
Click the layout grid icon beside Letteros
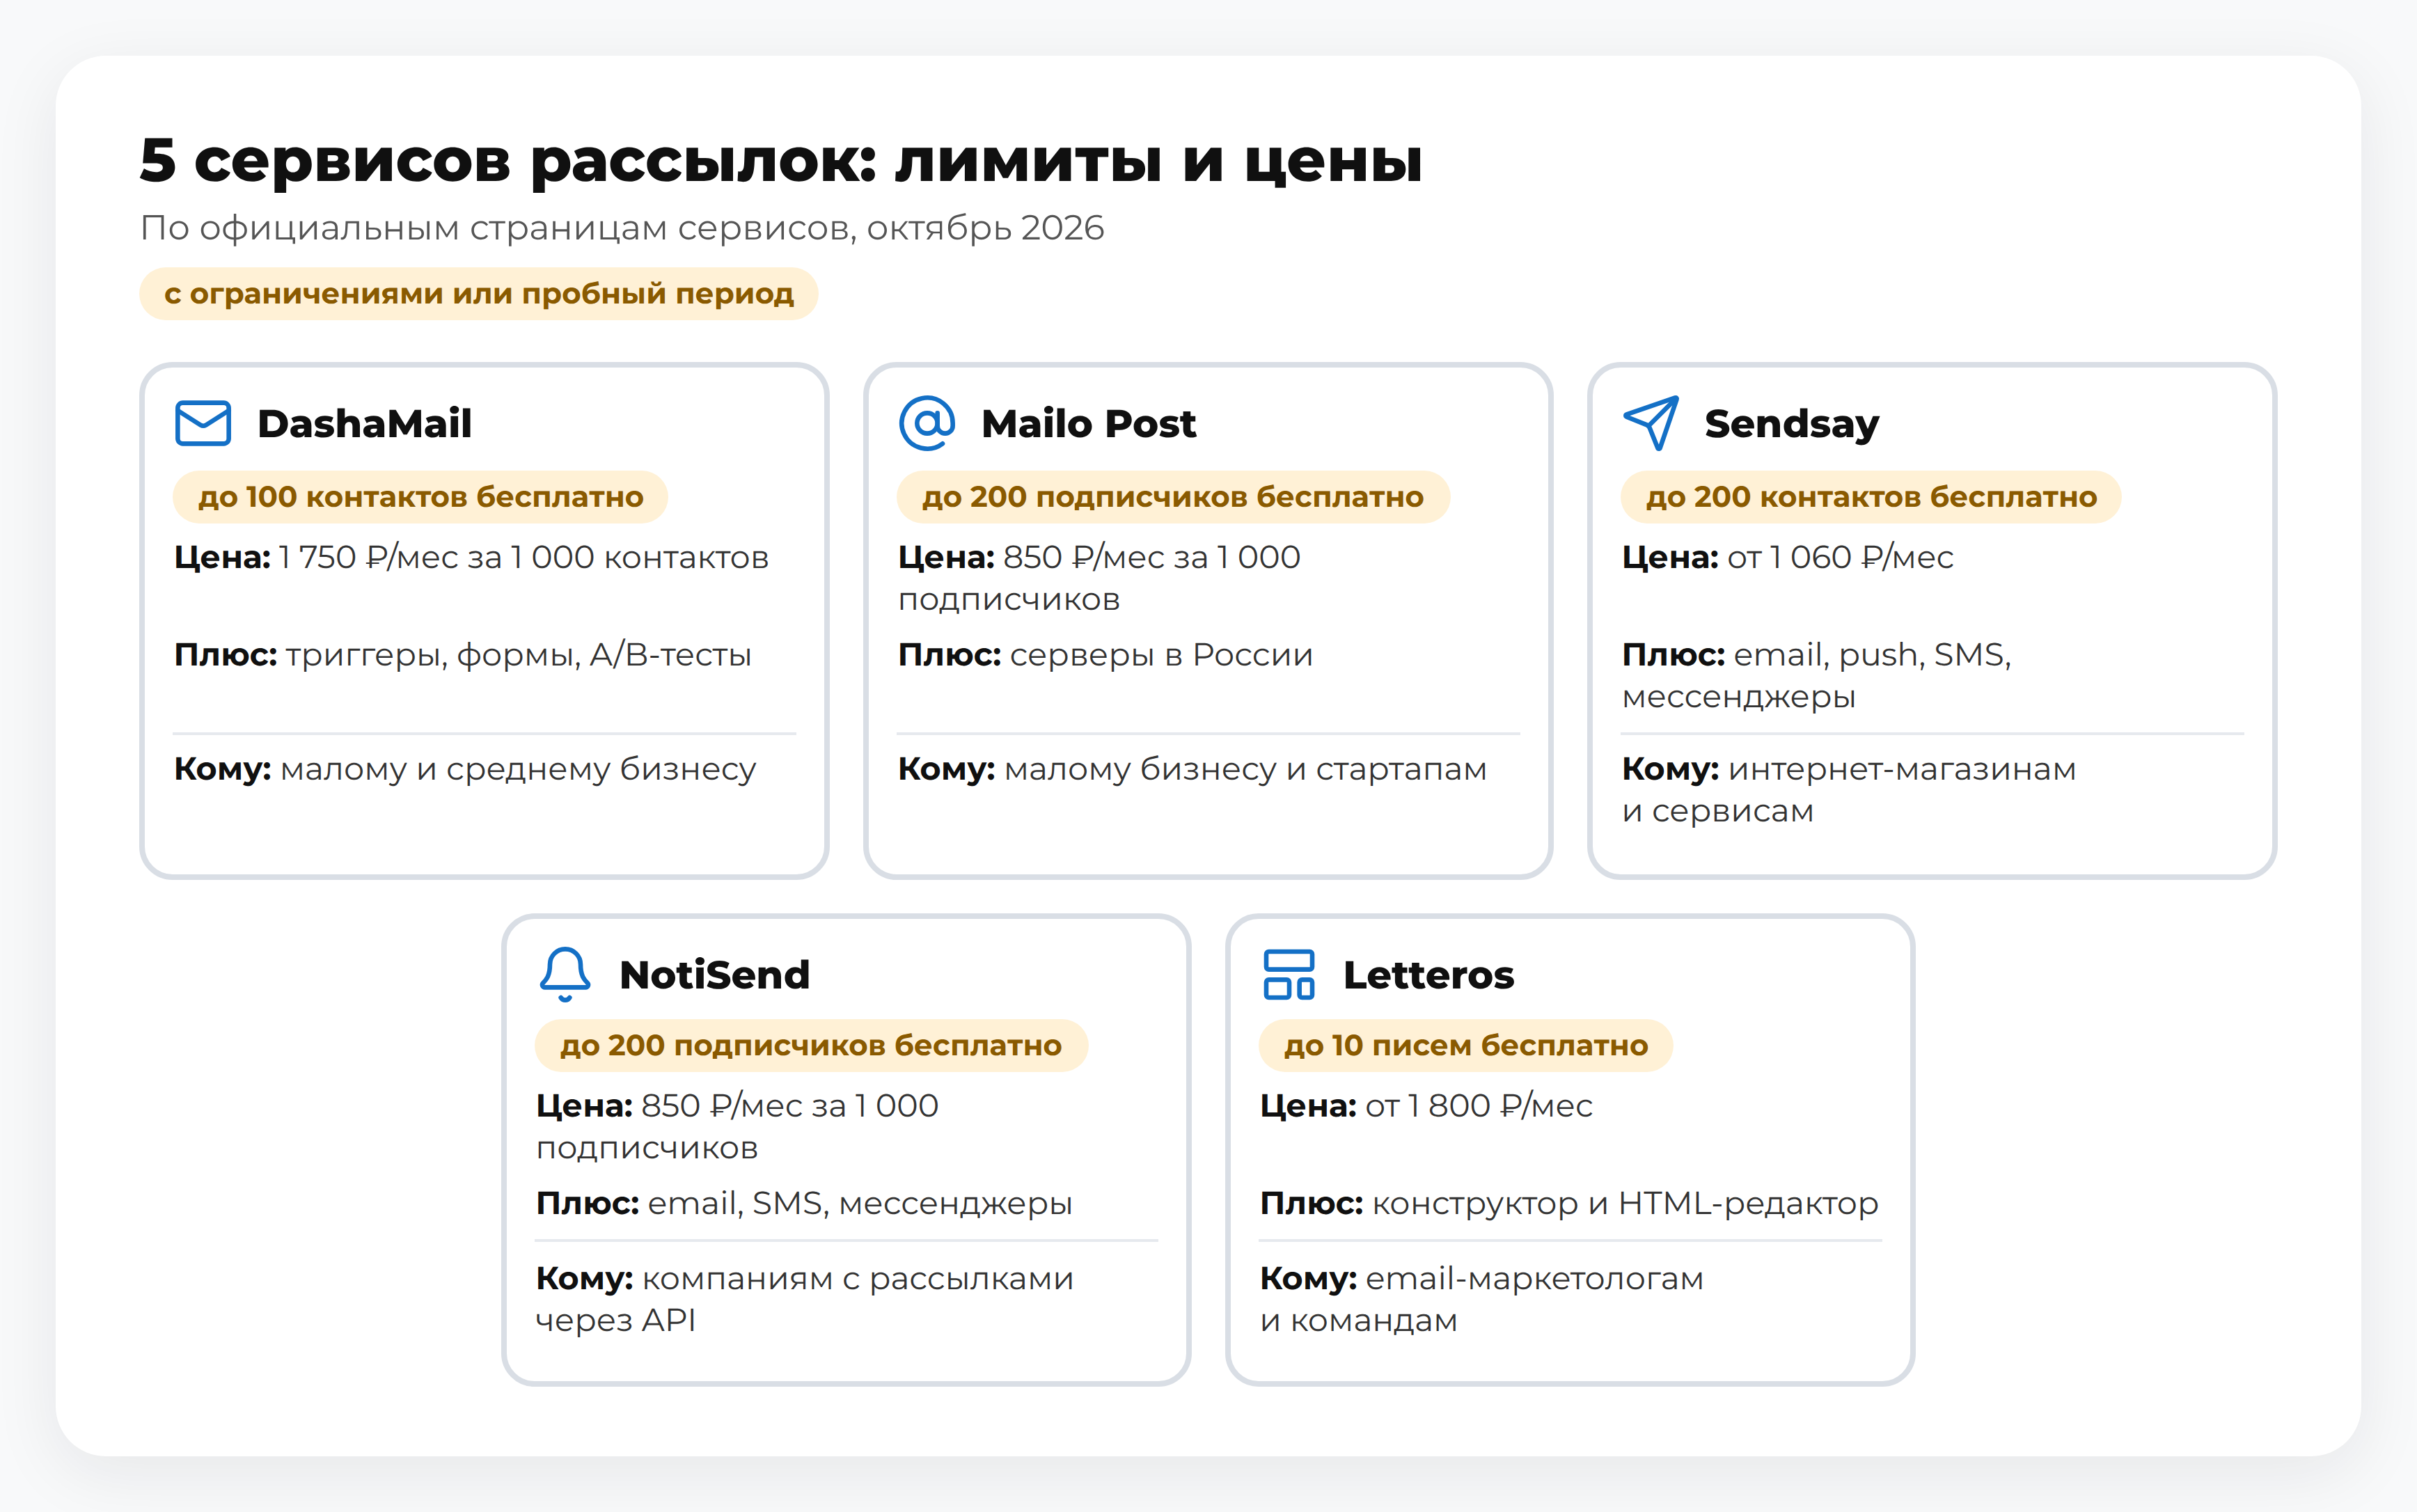point(1289,974)
